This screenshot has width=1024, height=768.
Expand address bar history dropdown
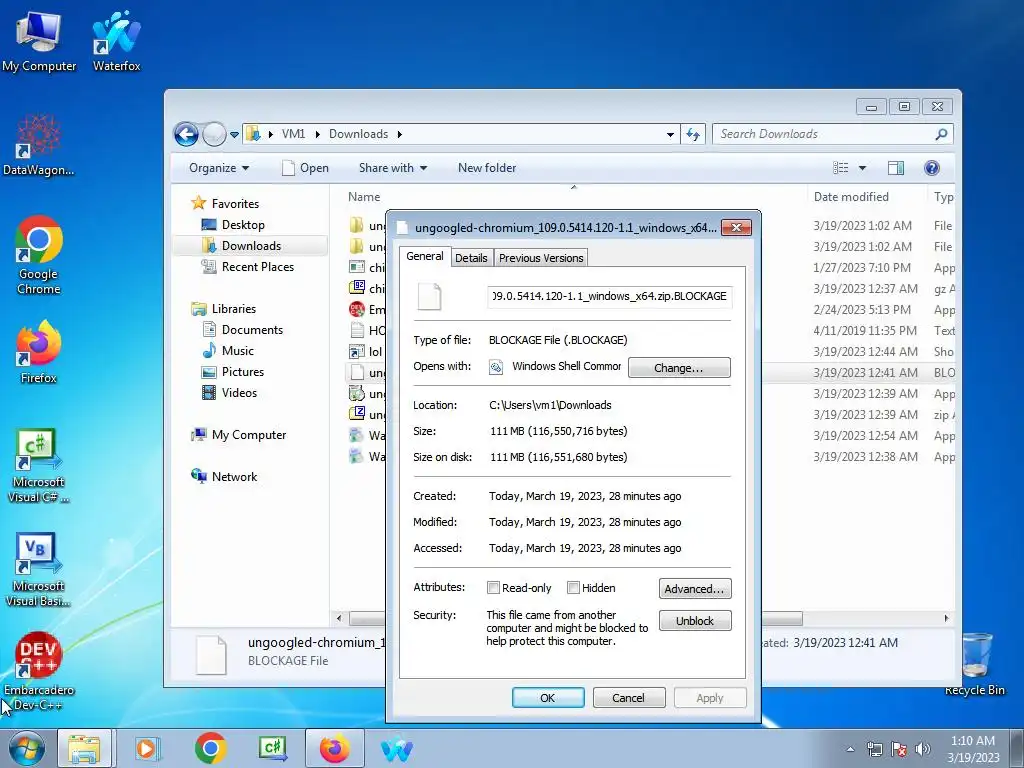pyautogui.click(x=670, y=135)
